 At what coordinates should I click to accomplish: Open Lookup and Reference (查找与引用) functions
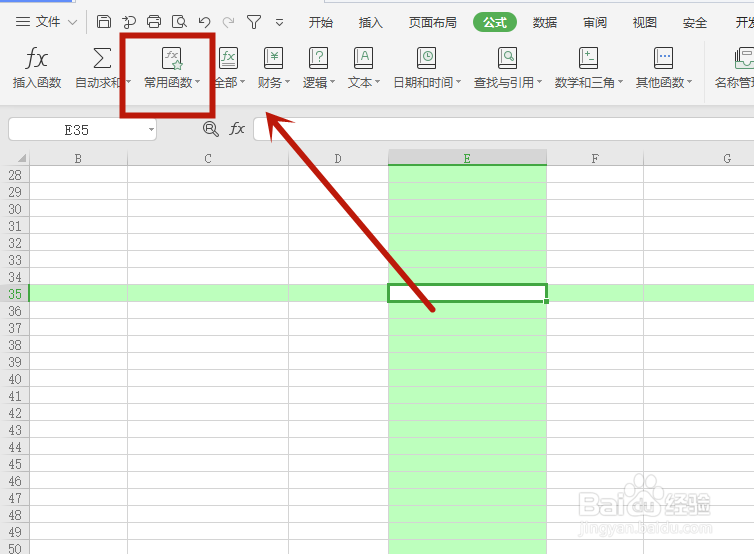[507, 68]
